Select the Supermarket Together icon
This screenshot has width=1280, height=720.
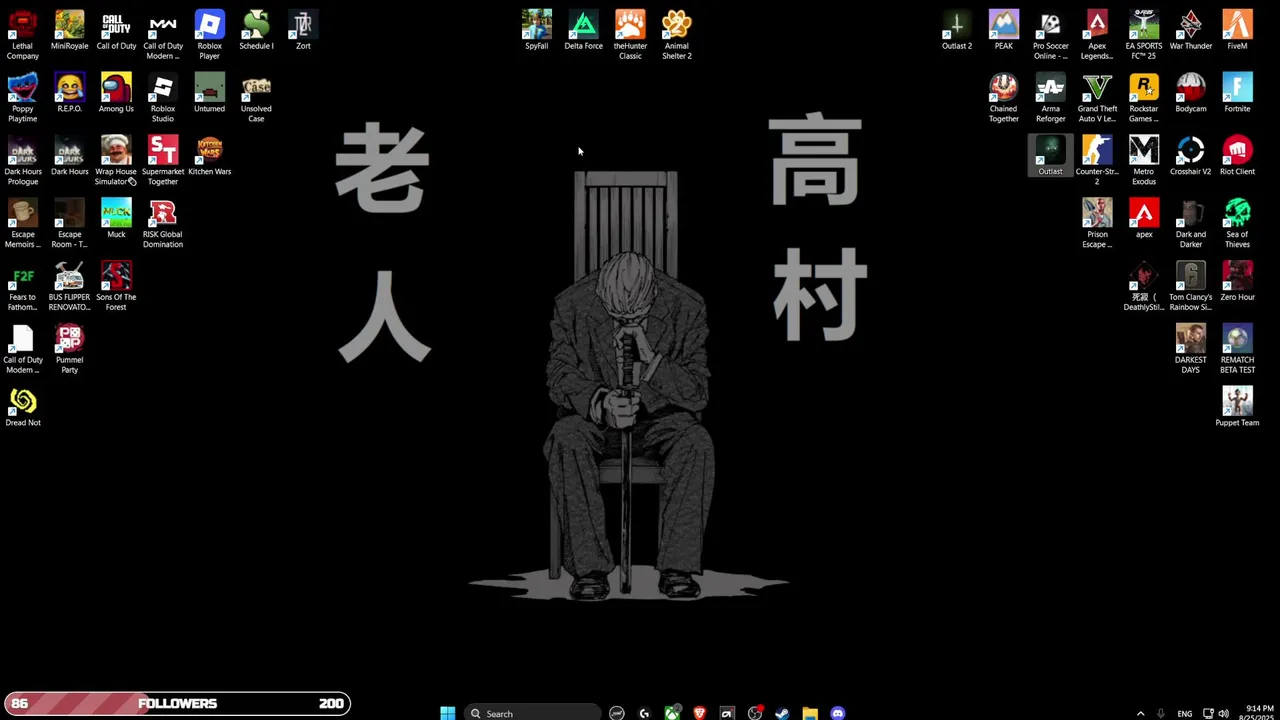coord(163,161)
